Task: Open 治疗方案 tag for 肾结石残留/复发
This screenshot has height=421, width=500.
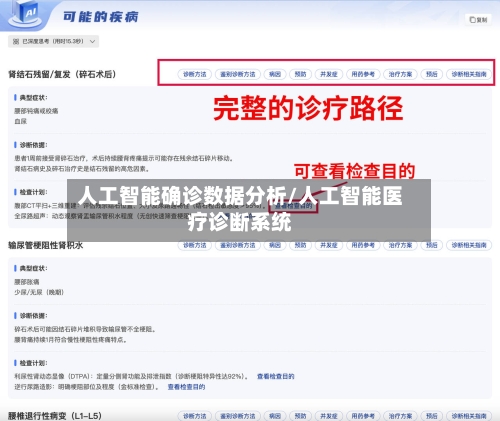Action: coord(400,74)
